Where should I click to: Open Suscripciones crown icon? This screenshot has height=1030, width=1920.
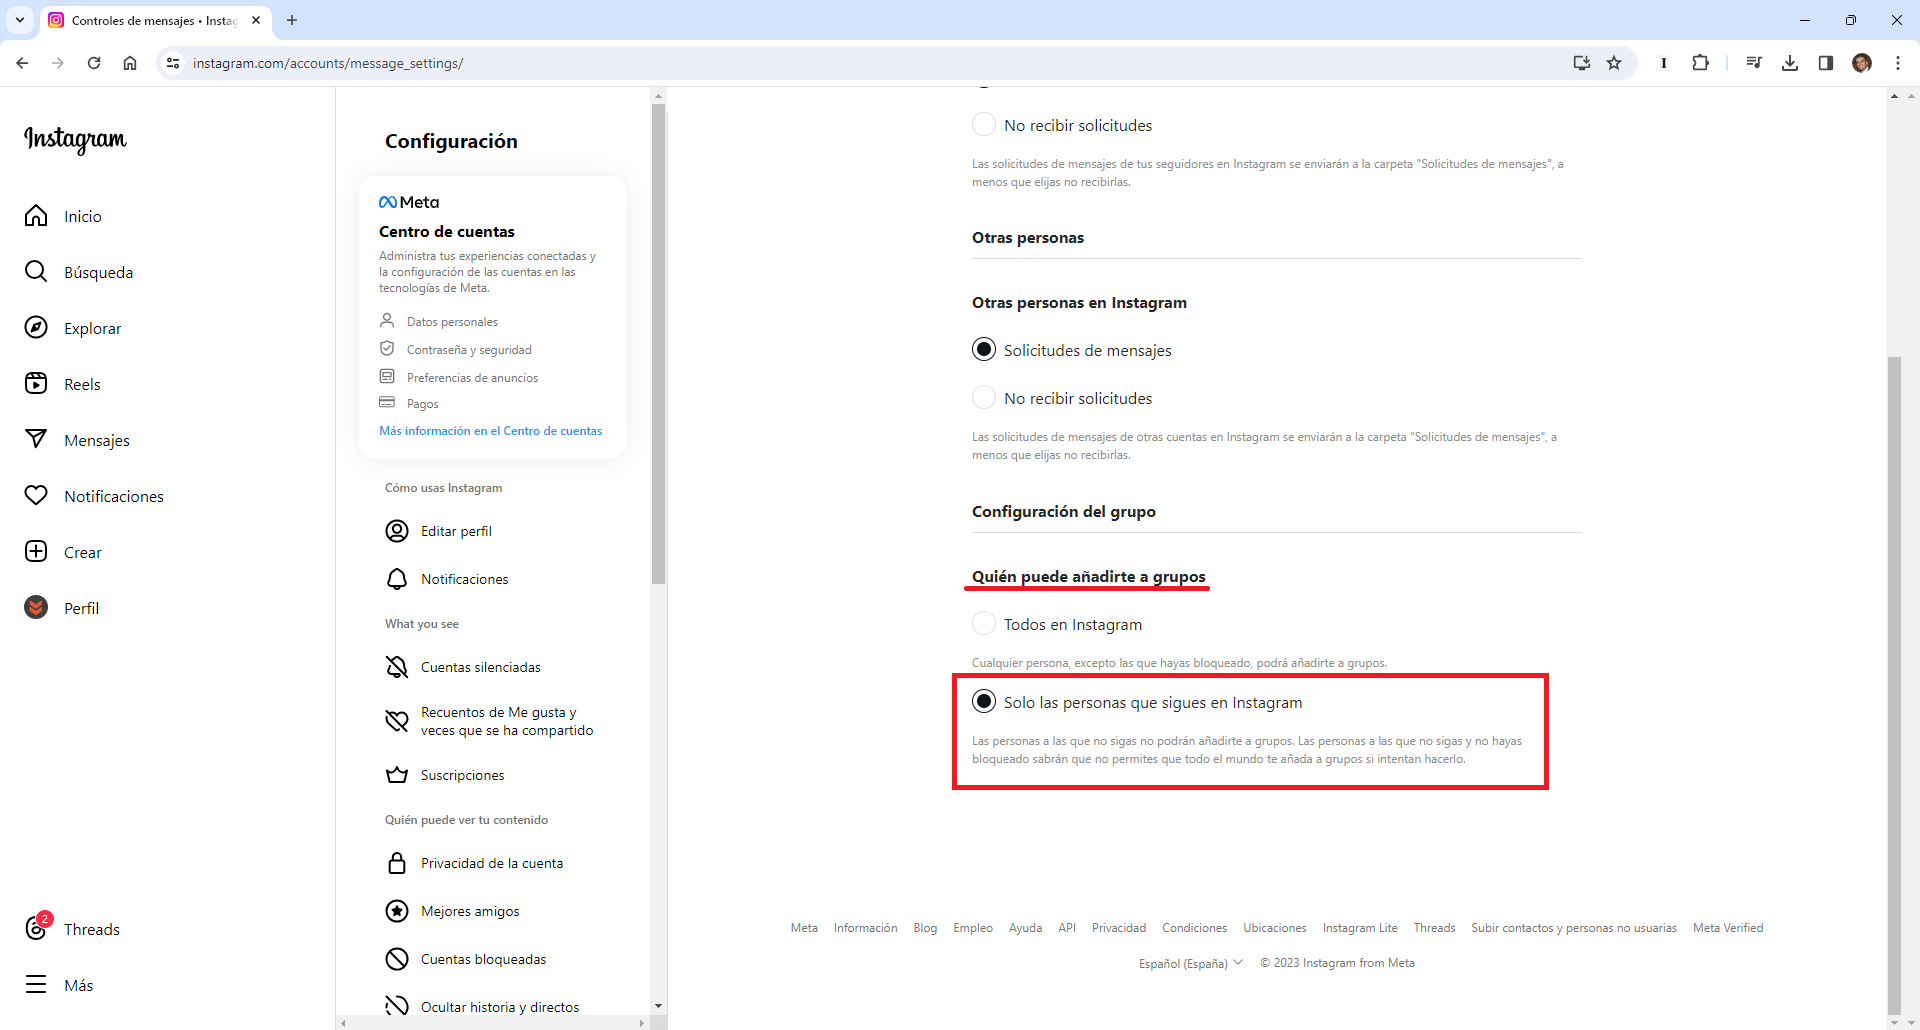(397, 775)
